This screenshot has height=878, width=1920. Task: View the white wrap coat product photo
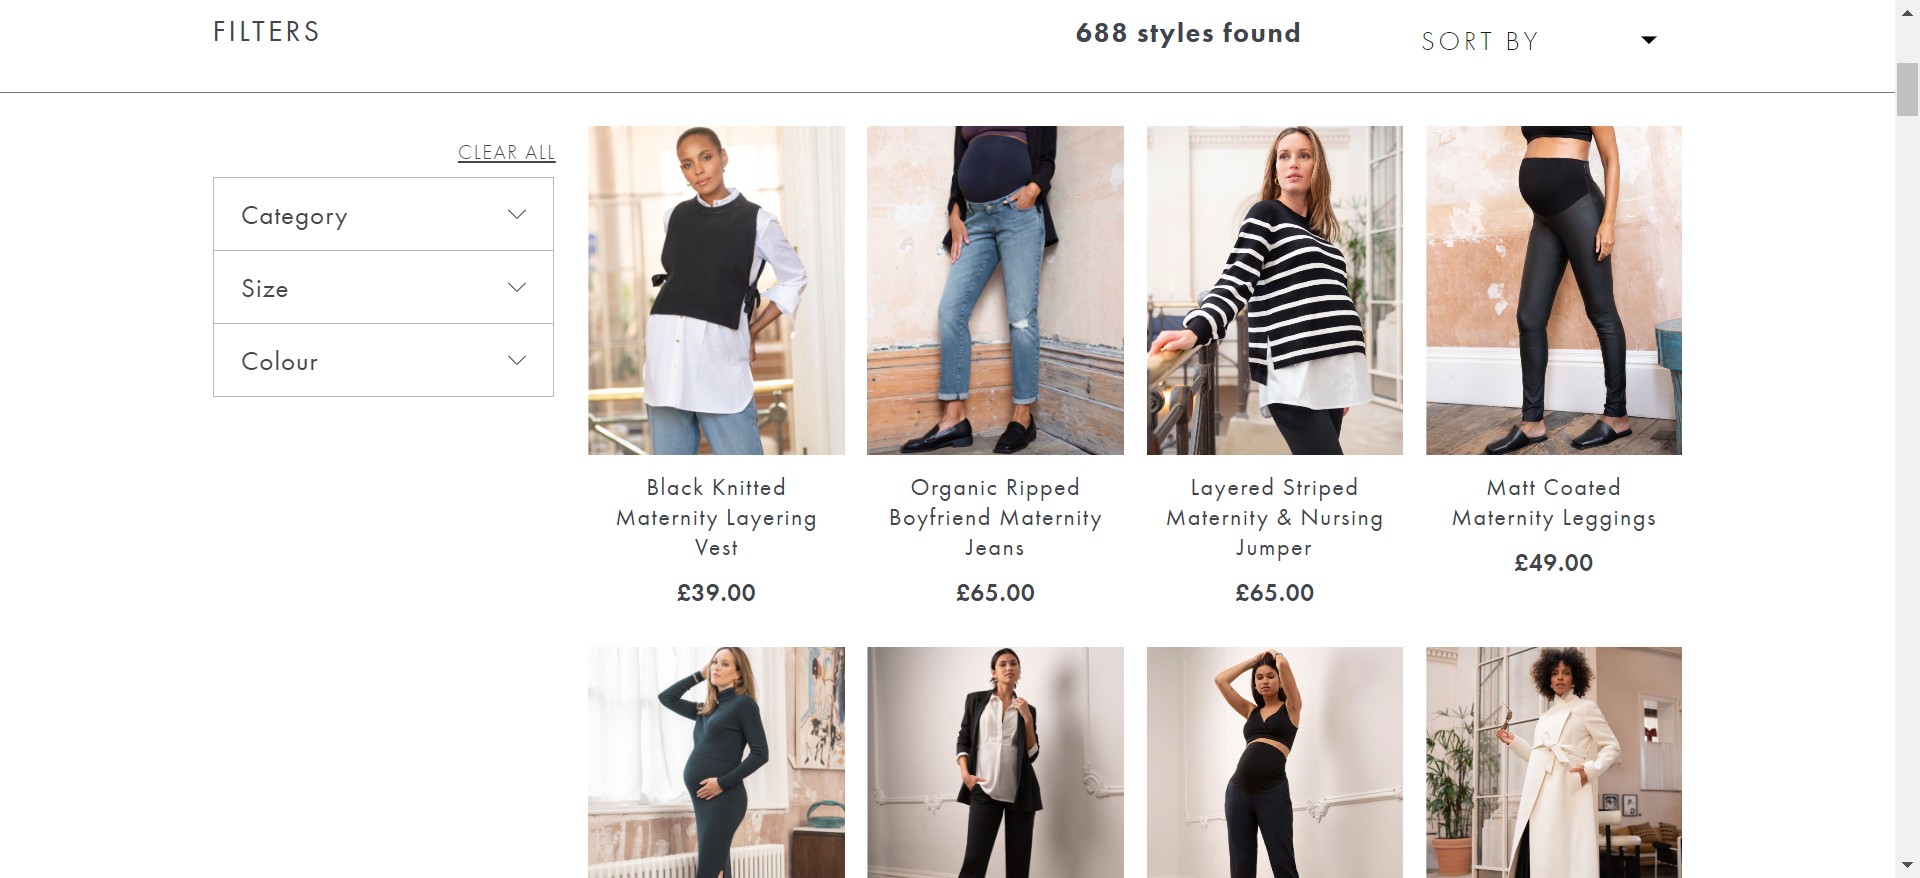point(1553,762)
